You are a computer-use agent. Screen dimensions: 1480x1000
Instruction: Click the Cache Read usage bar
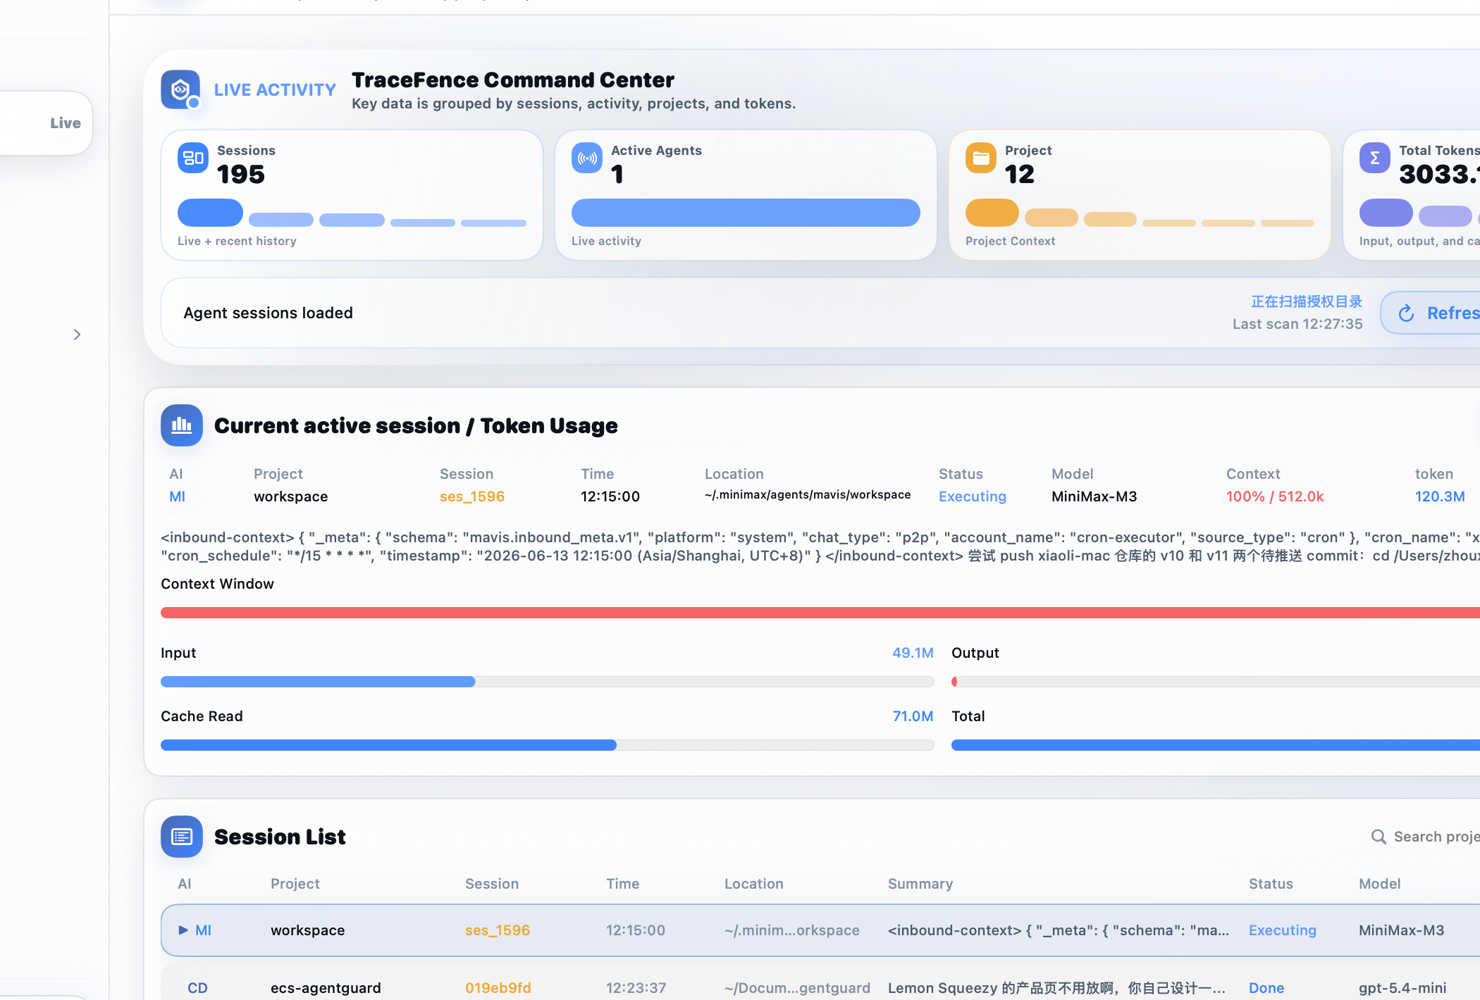[547, 745]
